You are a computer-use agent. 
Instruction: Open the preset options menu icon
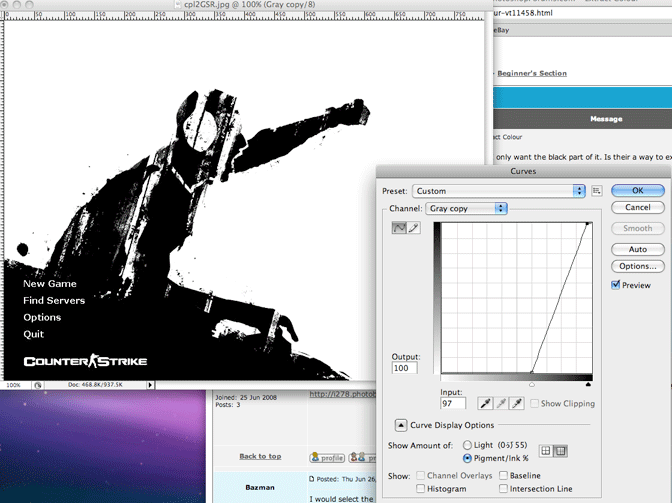597,191
